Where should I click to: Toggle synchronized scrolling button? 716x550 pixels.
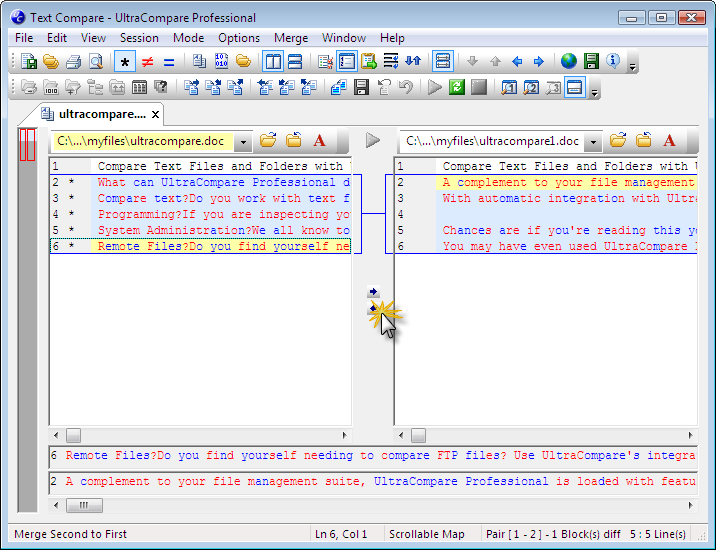pyautogui.click(x=443, y=61)
